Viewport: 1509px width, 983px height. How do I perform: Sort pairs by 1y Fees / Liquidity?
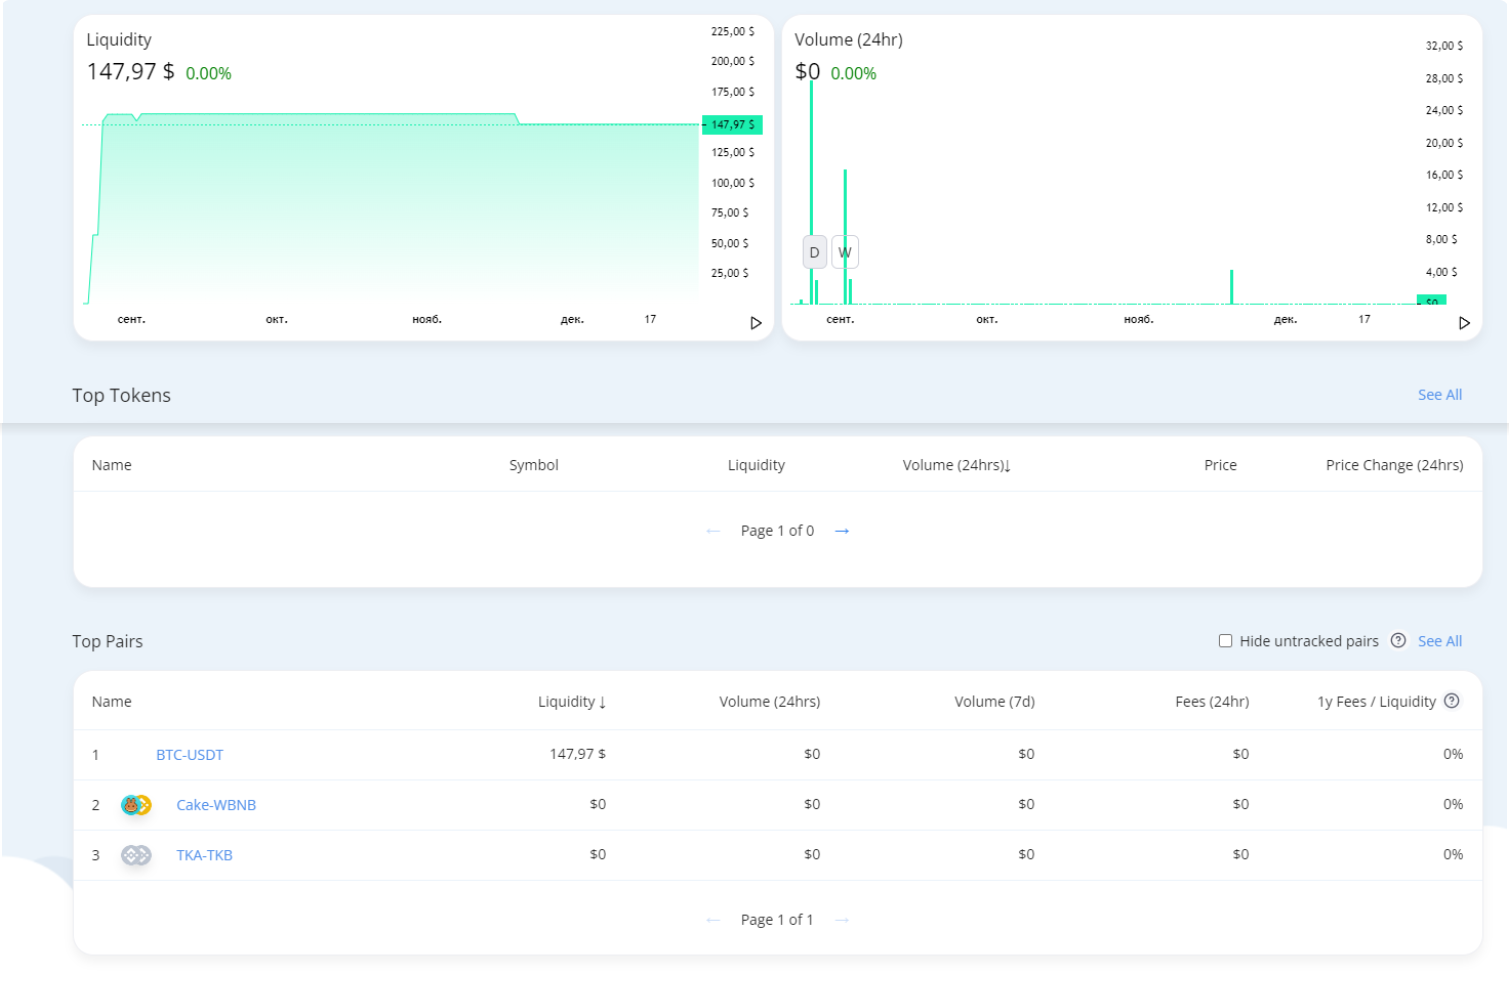pyautogui.click(x=1376, y=702)
